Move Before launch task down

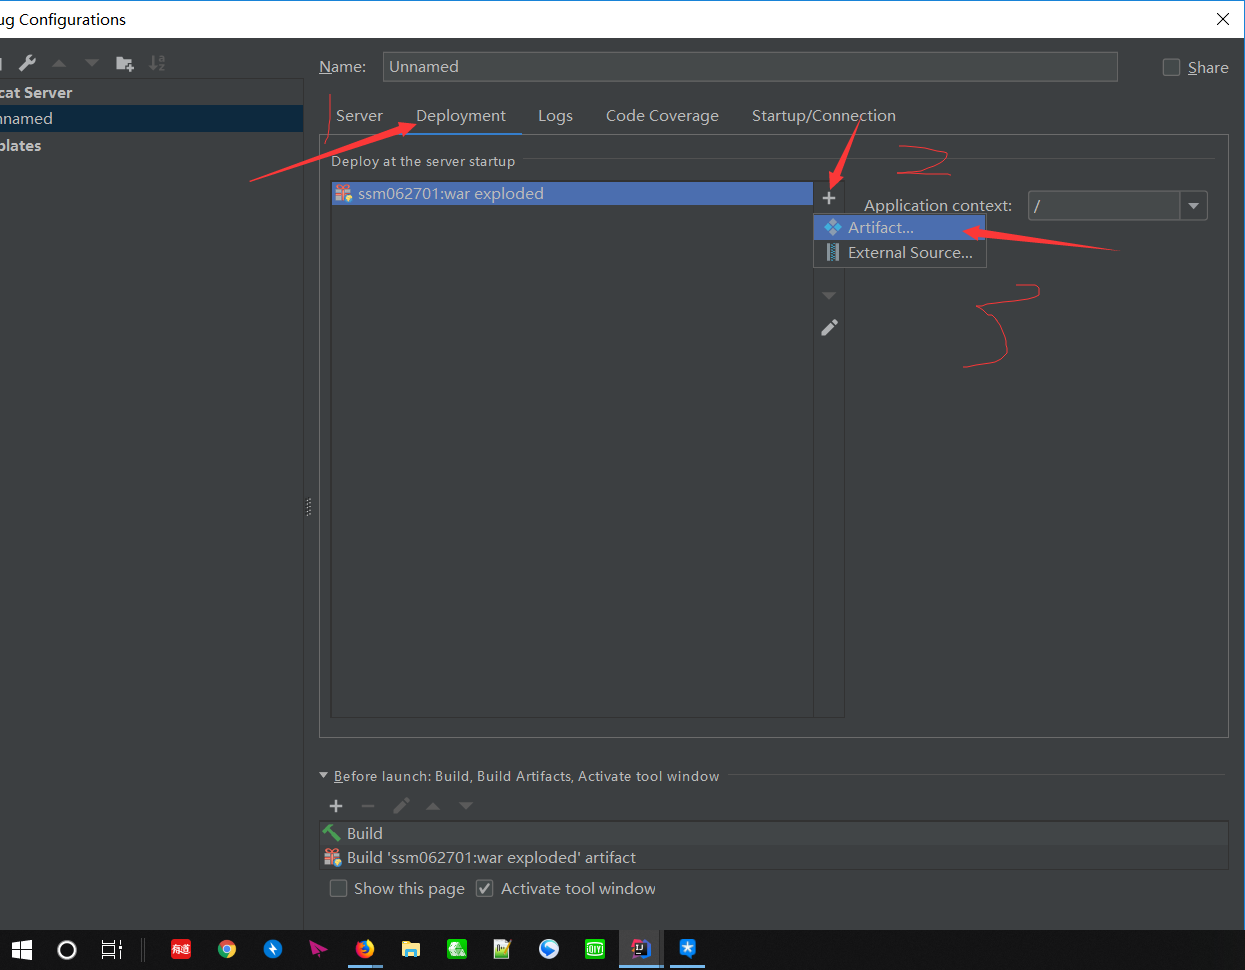tap(466, 806)
